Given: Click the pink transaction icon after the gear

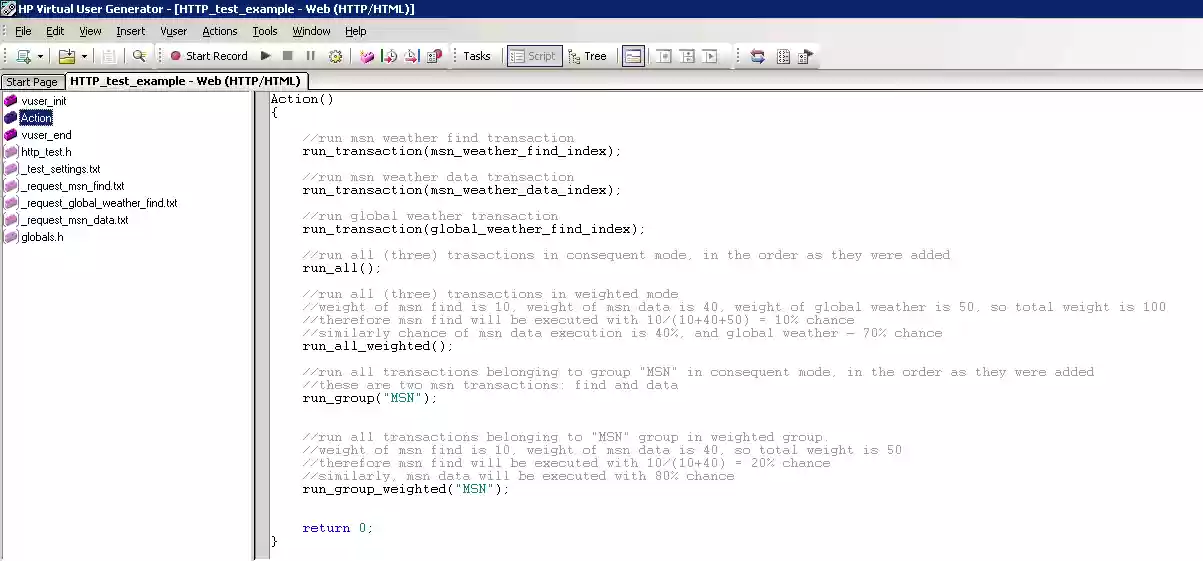Looking at the screenshot, I should 367,56.
